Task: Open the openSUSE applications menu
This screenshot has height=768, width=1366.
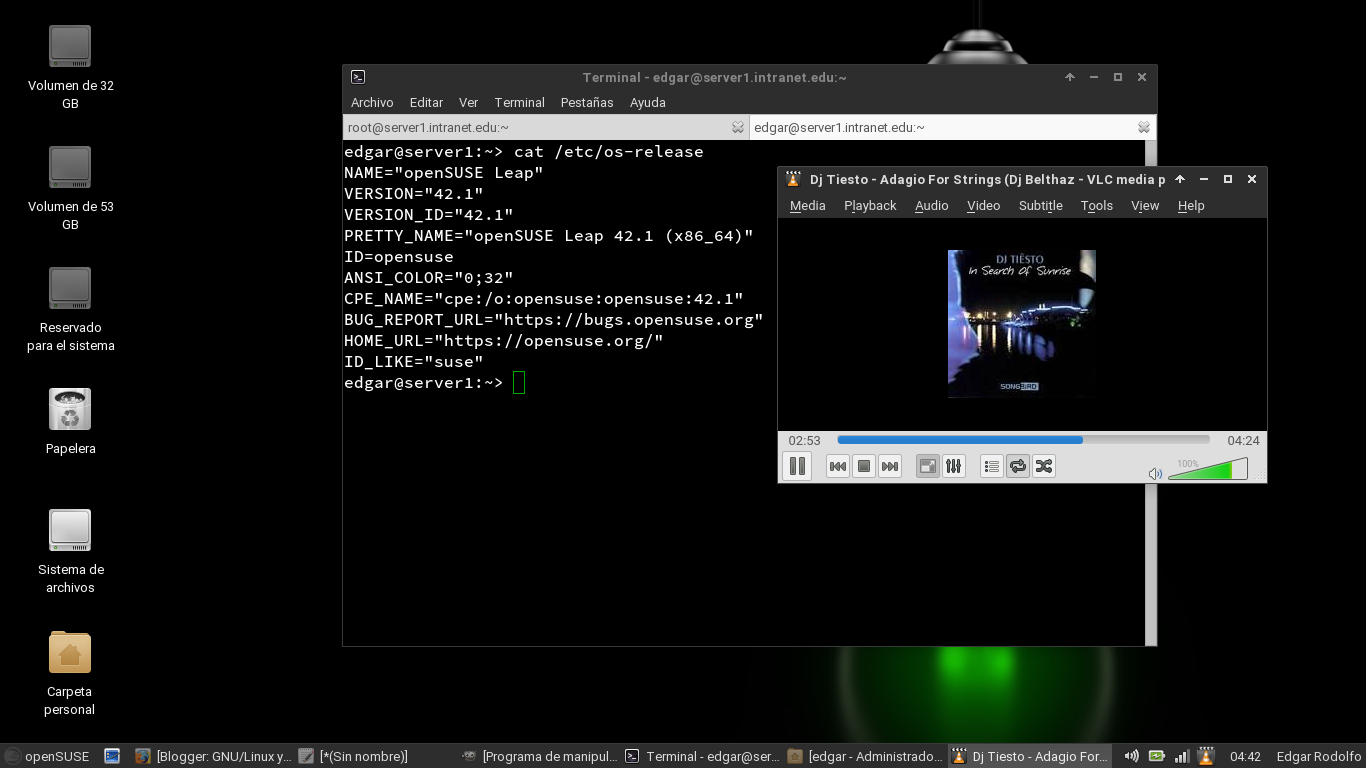Action: pyautogui.click(x=47, y=757)
